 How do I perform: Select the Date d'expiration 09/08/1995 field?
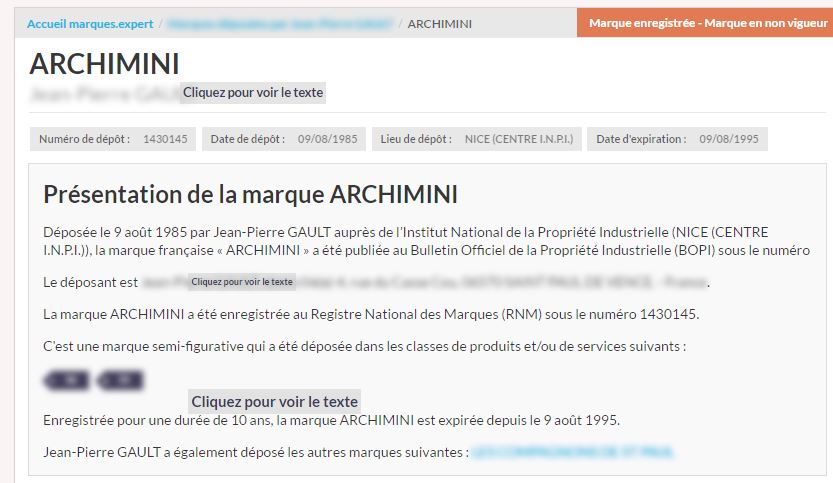677,139
